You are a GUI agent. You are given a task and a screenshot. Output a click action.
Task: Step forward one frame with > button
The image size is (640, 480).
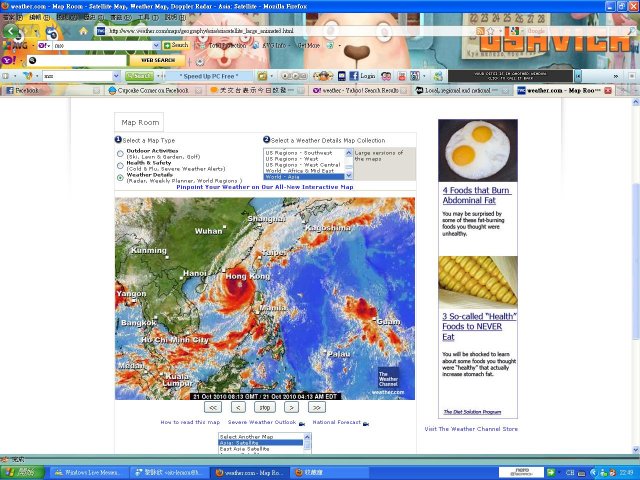(291, 408)
